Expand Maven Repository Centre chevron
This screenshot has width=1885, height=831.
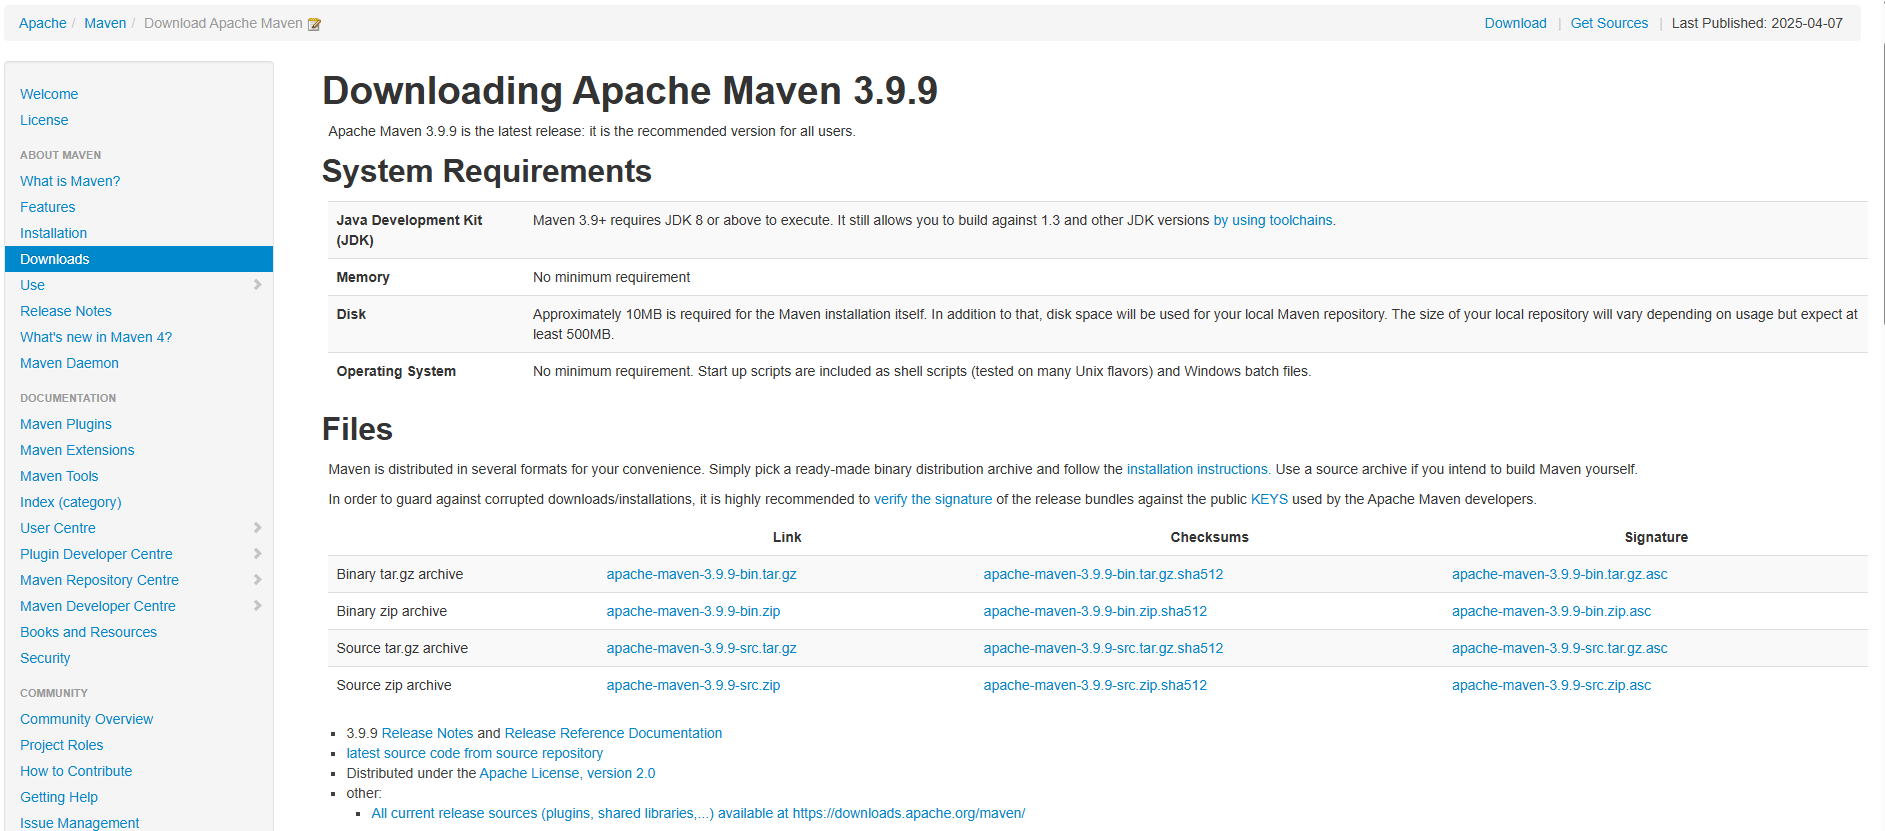coord(257,580)
